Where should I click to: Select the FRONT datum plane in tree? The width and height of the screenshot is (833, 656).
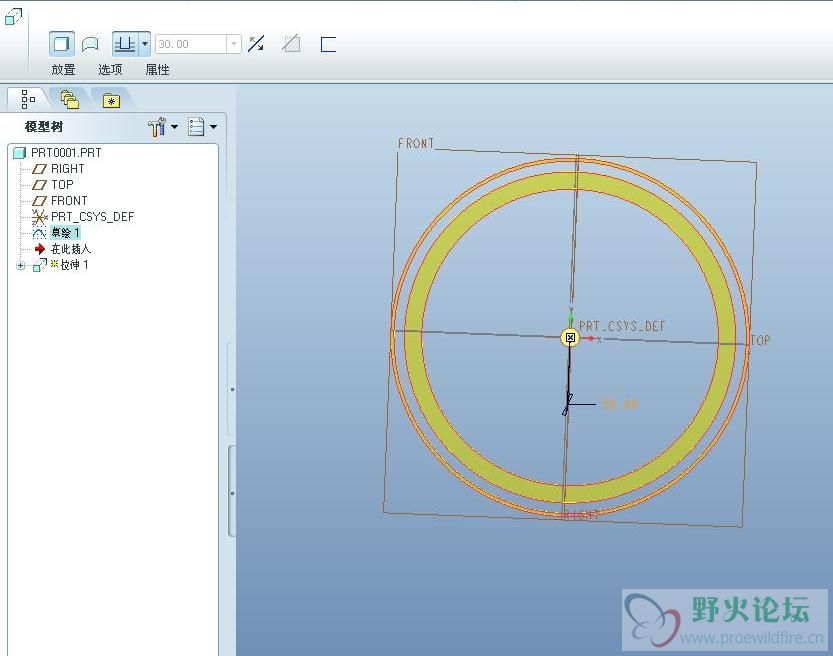click(69, 201)
